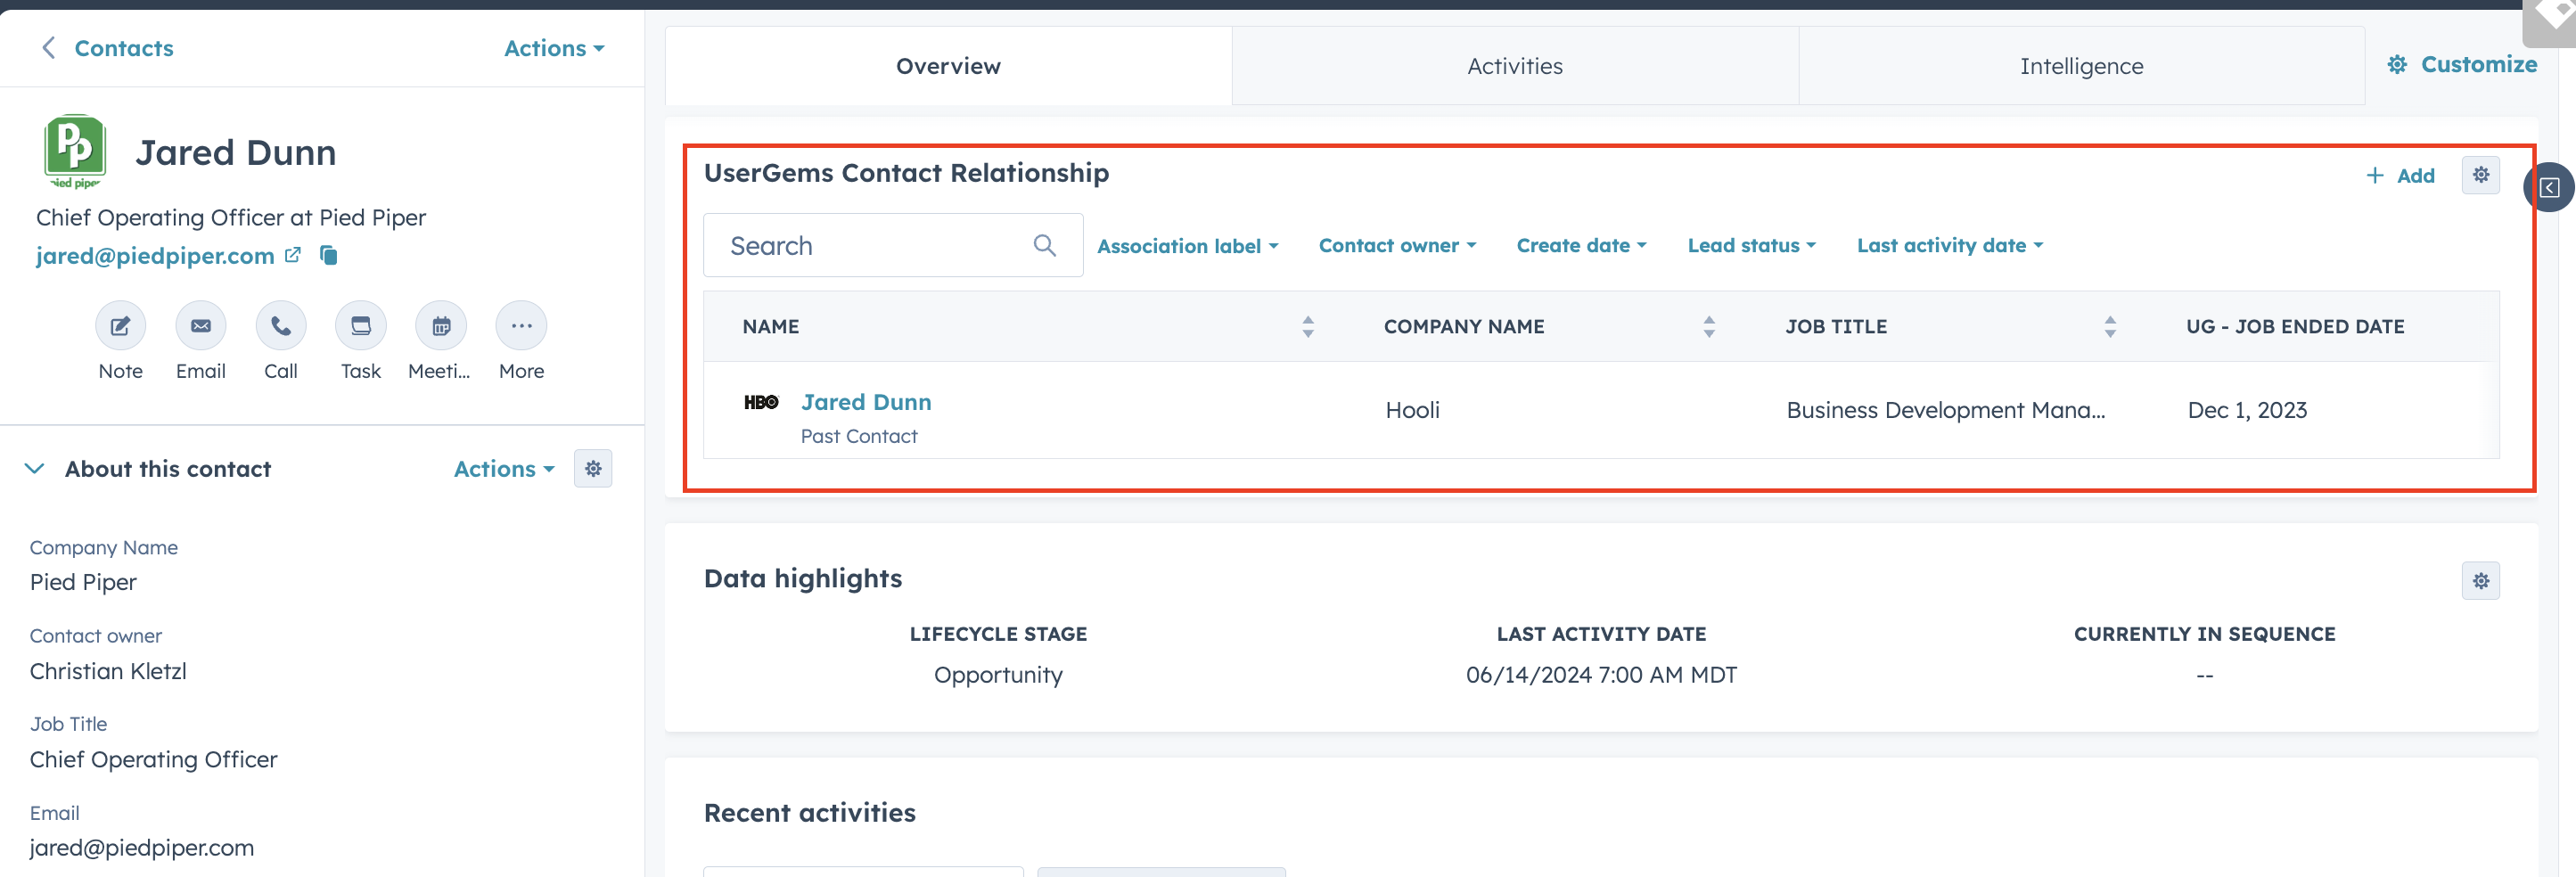
Task: Click Pied Piper under Company Name field
Action: tap(83, 582)
